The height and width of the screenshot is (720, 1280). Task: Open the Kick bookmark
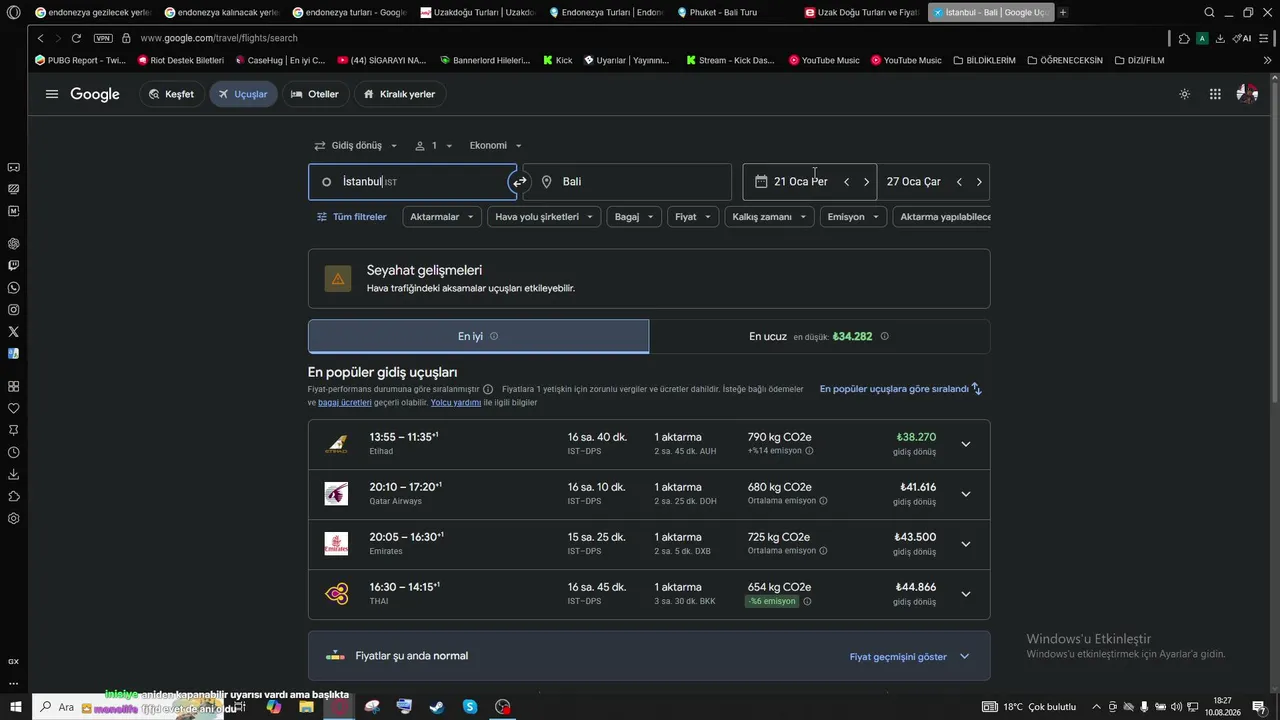[x=558, y=60]
